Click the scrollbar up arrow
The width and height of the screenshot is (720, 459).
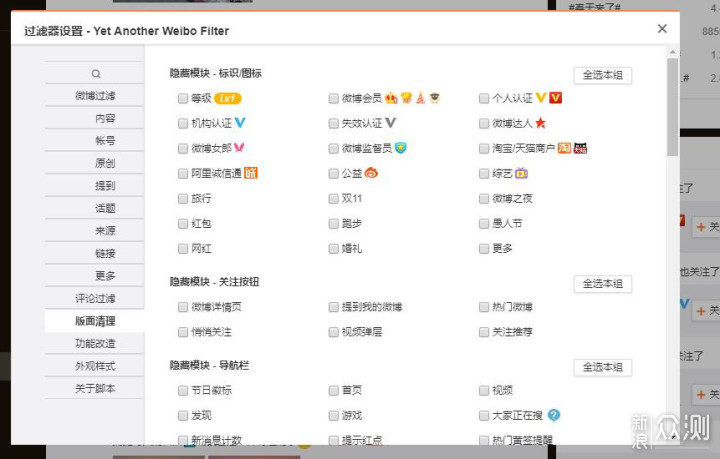[673, 52]
